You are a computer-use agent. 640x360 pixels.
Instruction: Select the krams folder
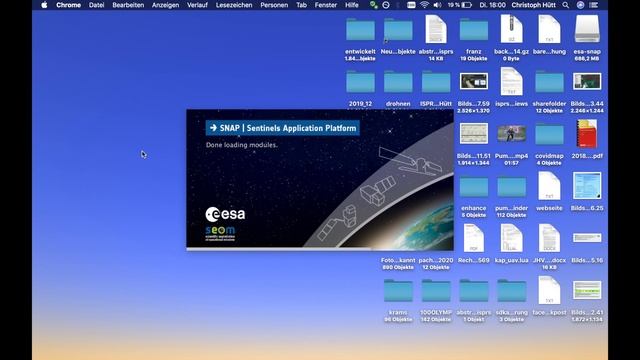click(398, 290)
